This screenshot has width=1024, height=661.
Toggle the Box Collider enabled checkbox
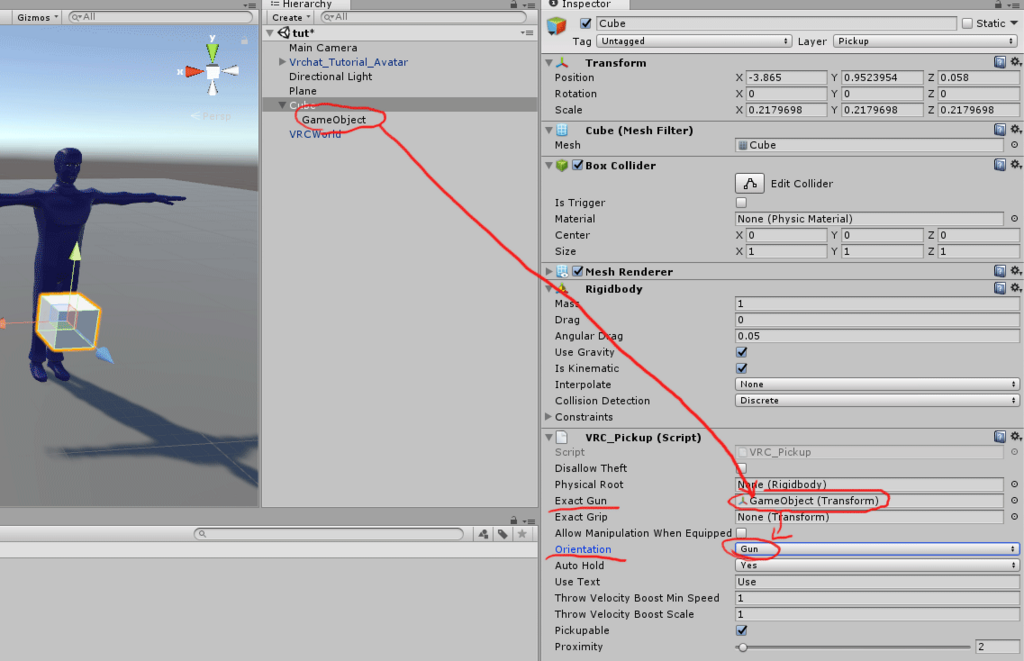click(577, 165)
